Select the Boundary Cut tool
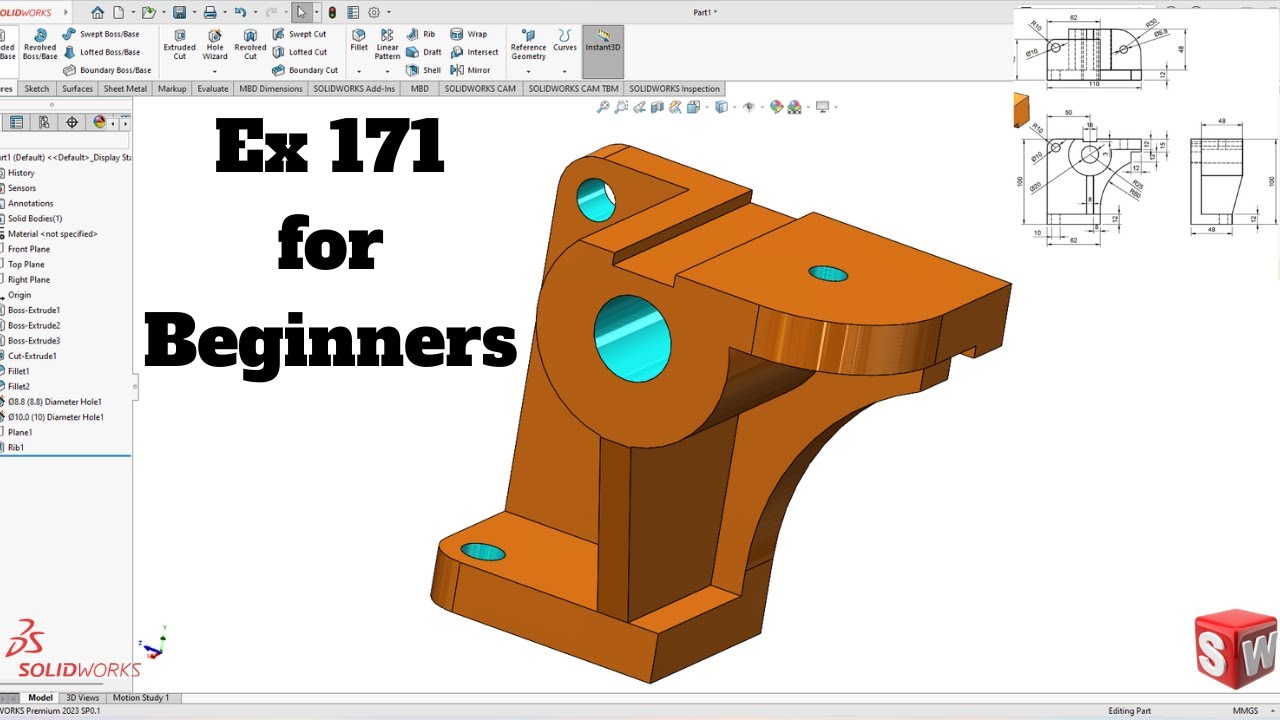The image size is (1280, 720). click(x=305, y=70)
